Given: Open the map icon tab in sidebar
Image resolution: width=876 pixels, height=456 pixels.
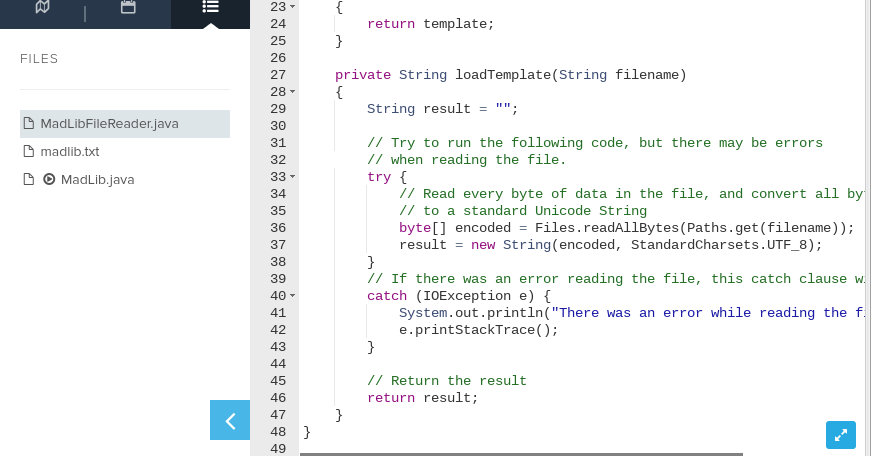Looking at the screenshot, I should (42, 7).
